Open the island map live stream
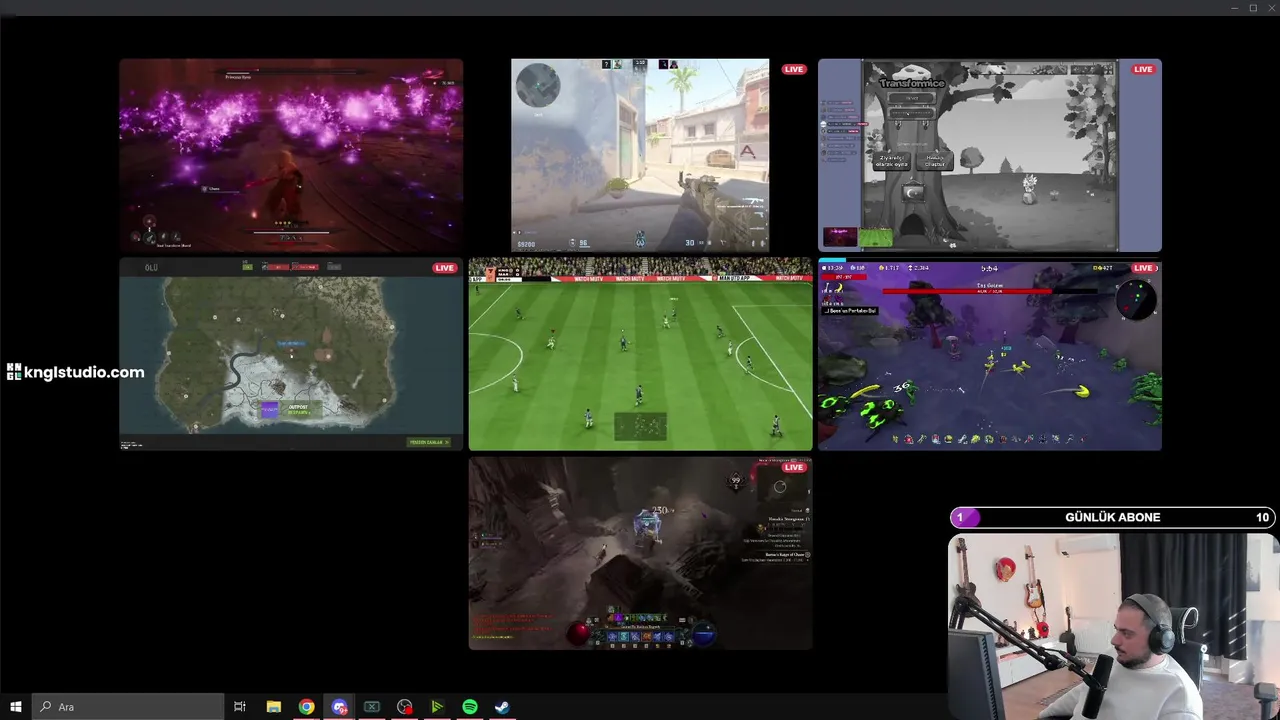 tap(291, 354)
